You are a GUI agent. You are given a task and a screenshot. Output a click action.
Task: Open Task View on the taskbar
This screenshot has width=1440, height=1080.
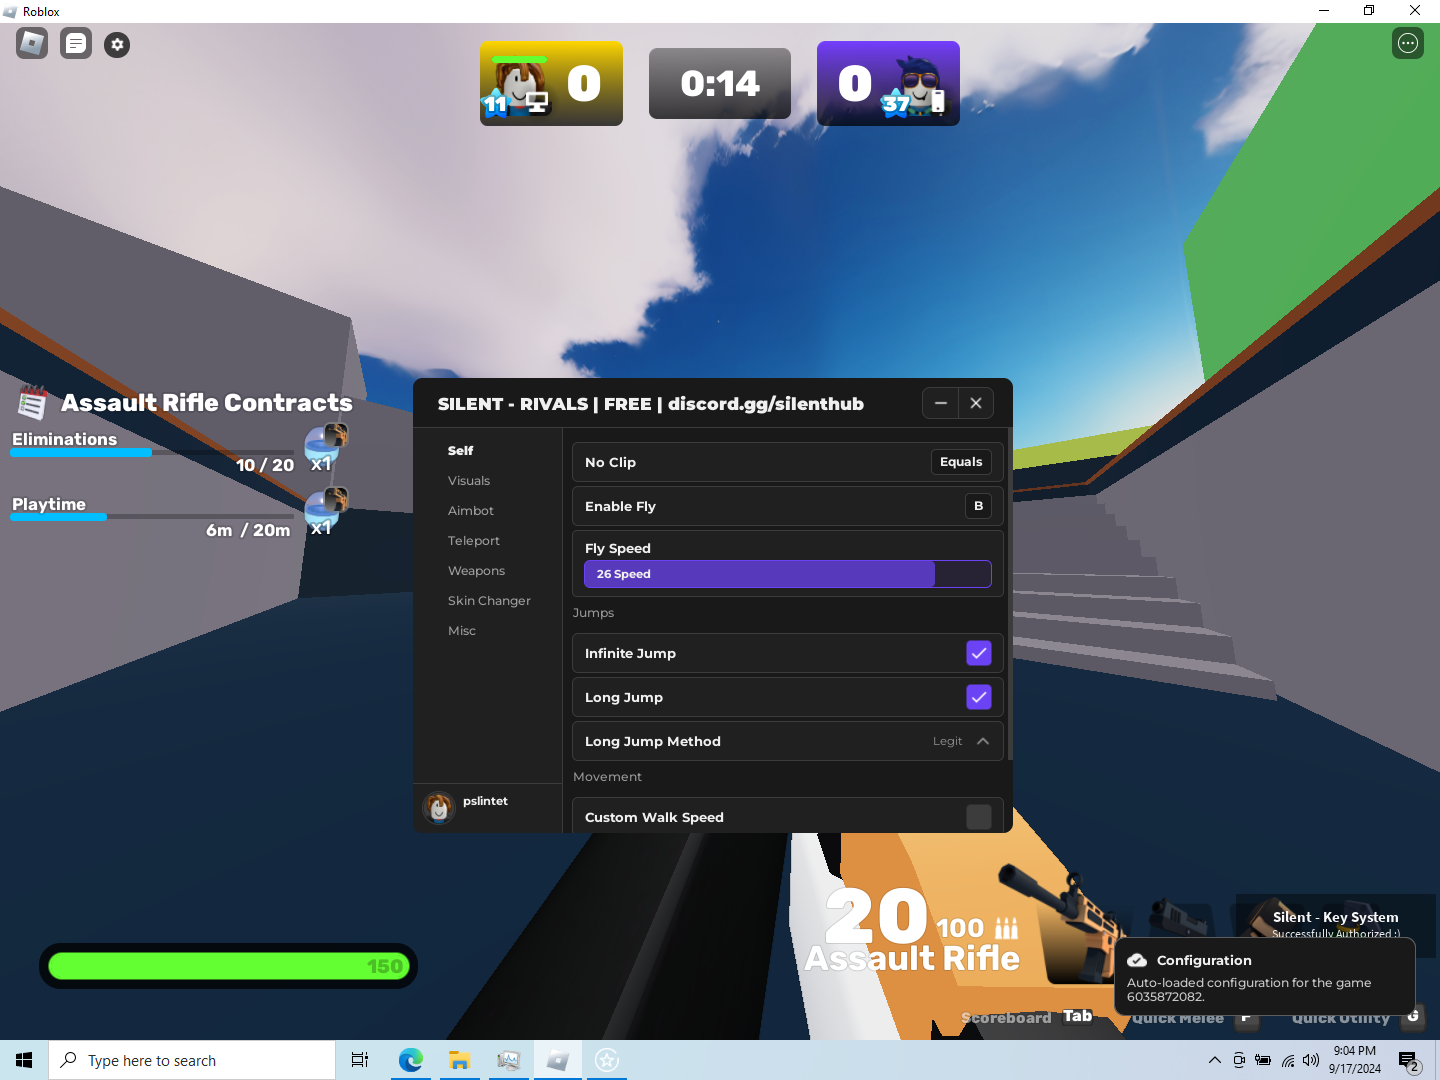coord(360,1060)
